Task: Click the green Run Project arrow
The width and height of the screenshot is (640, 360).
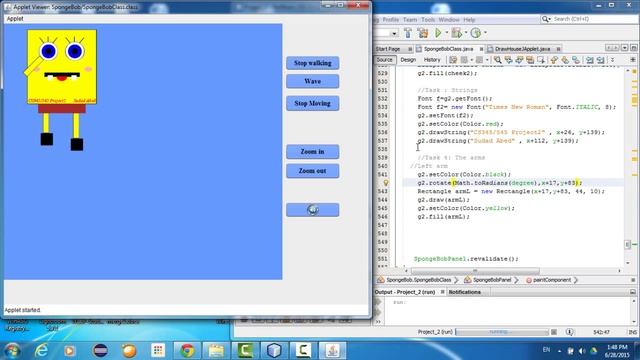Action: pyautogui.click(x=438, y=33)
